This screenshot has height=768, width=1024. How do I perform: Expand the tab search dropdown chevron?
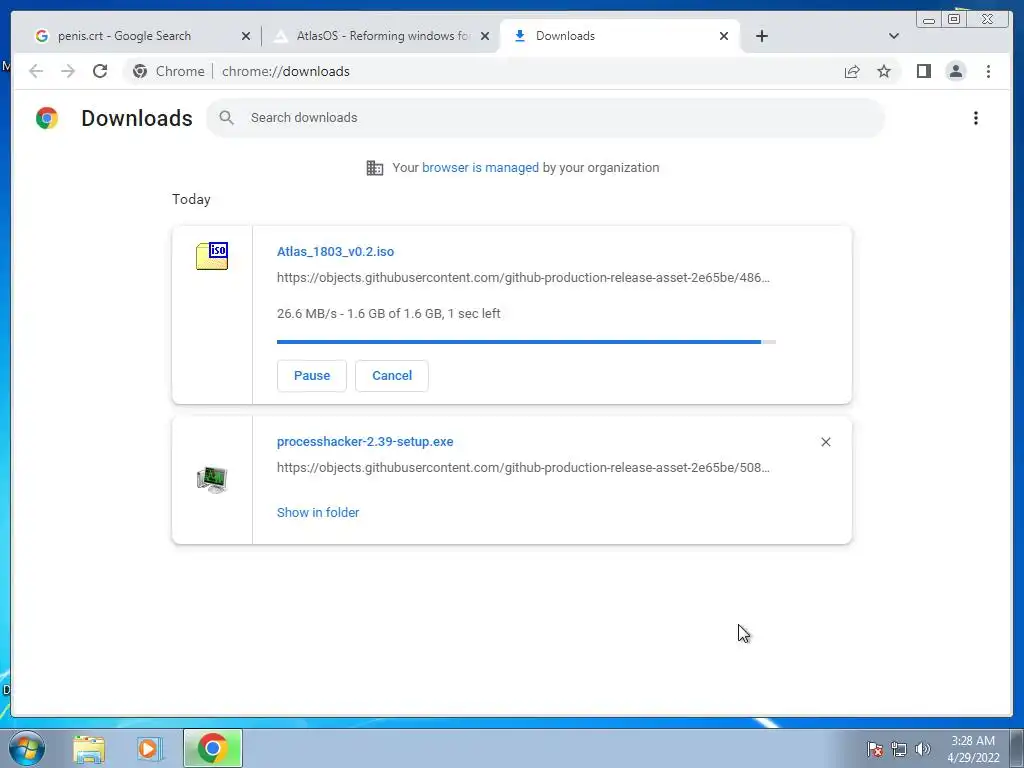[894, 36]
